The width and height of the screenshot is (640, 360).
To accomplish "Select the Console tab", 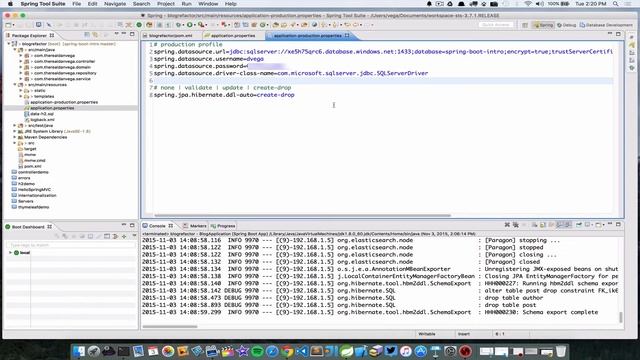I will (x=157, y=226).
